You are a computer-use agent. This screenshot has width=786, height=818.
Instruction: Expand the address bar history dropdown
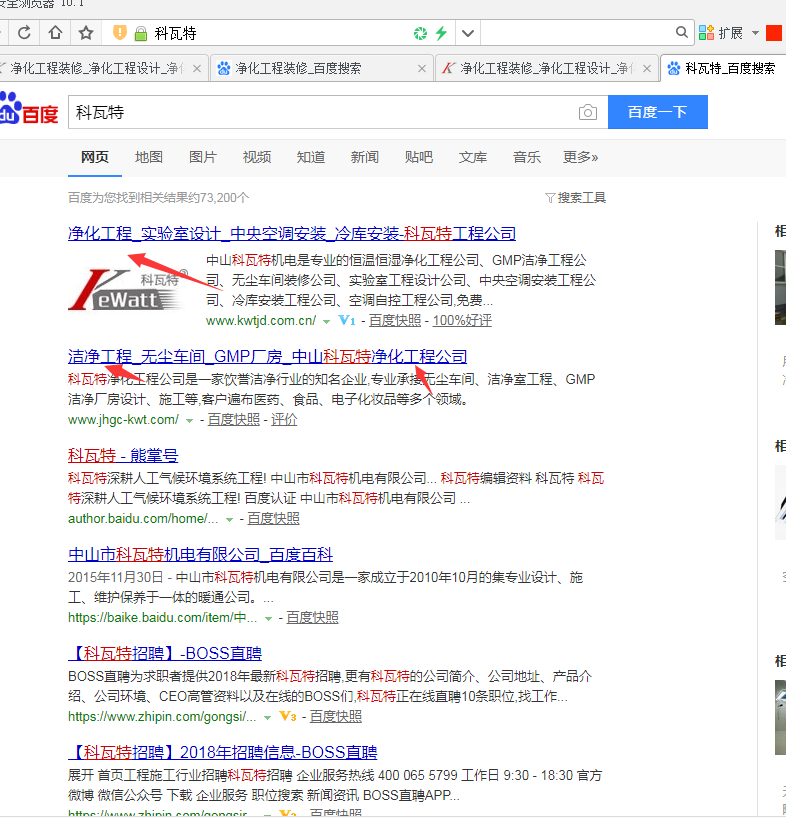point(467,33)
